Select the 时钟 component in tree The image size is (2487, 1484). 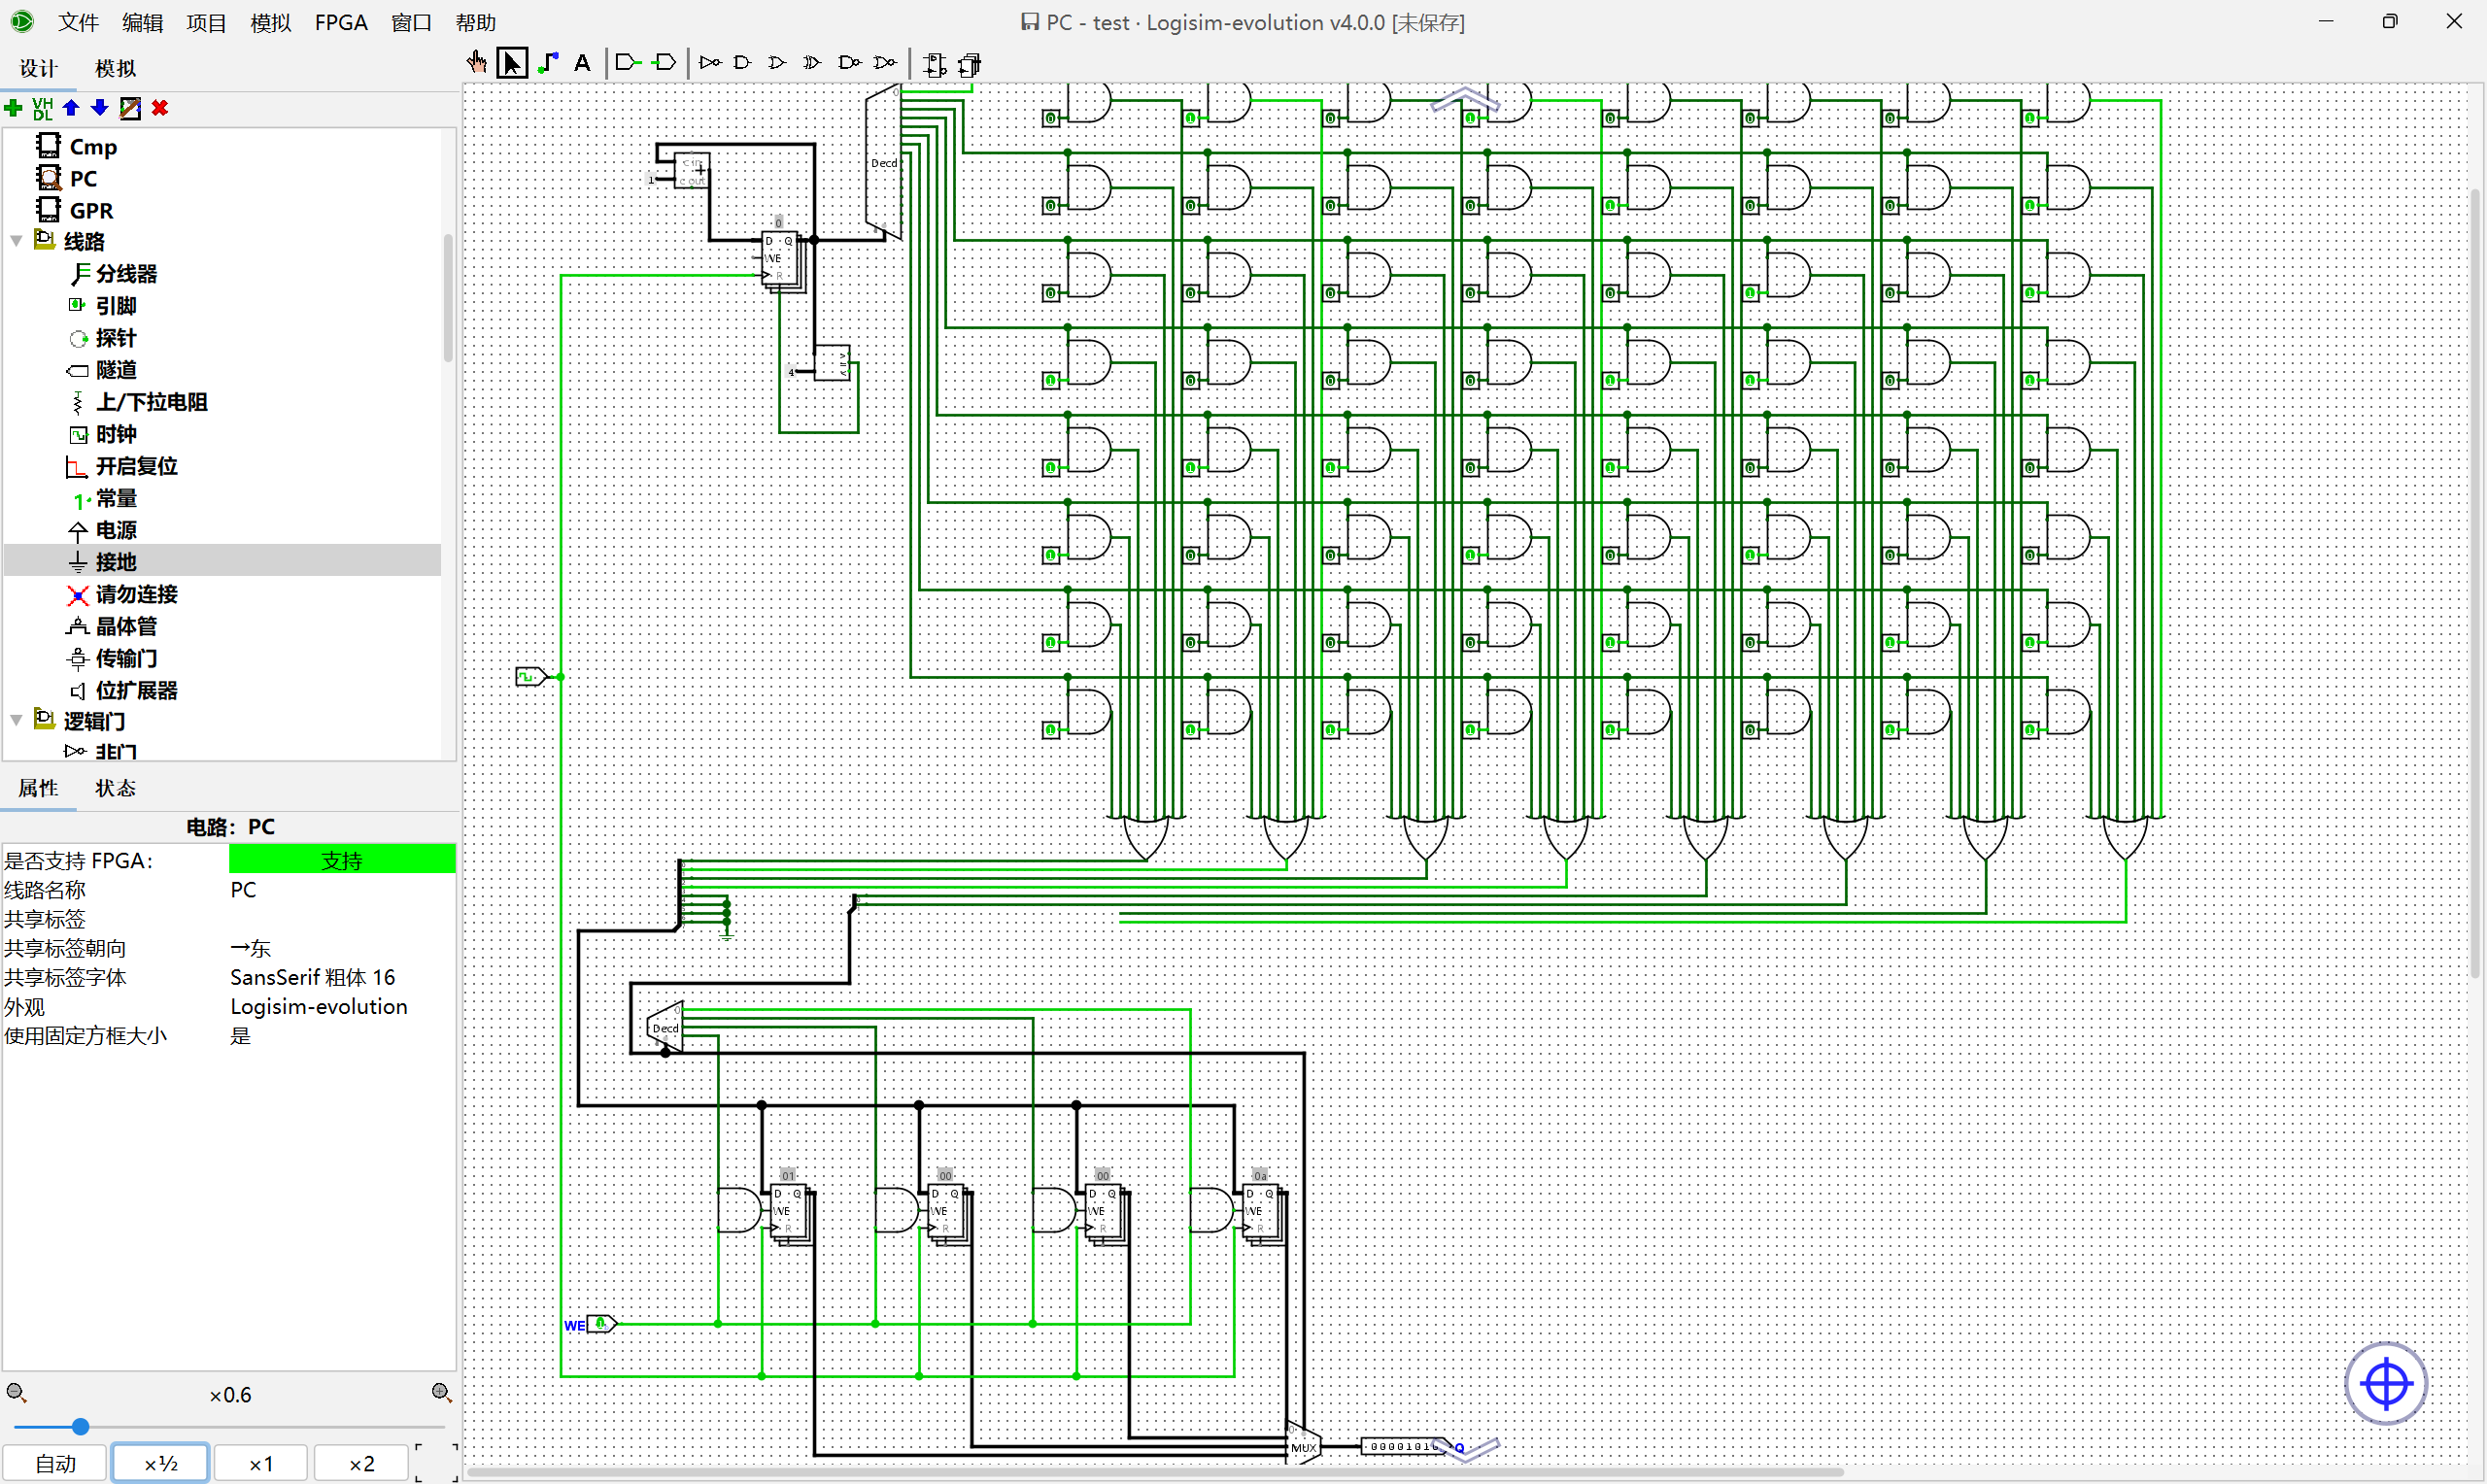[x=116, y=434]
